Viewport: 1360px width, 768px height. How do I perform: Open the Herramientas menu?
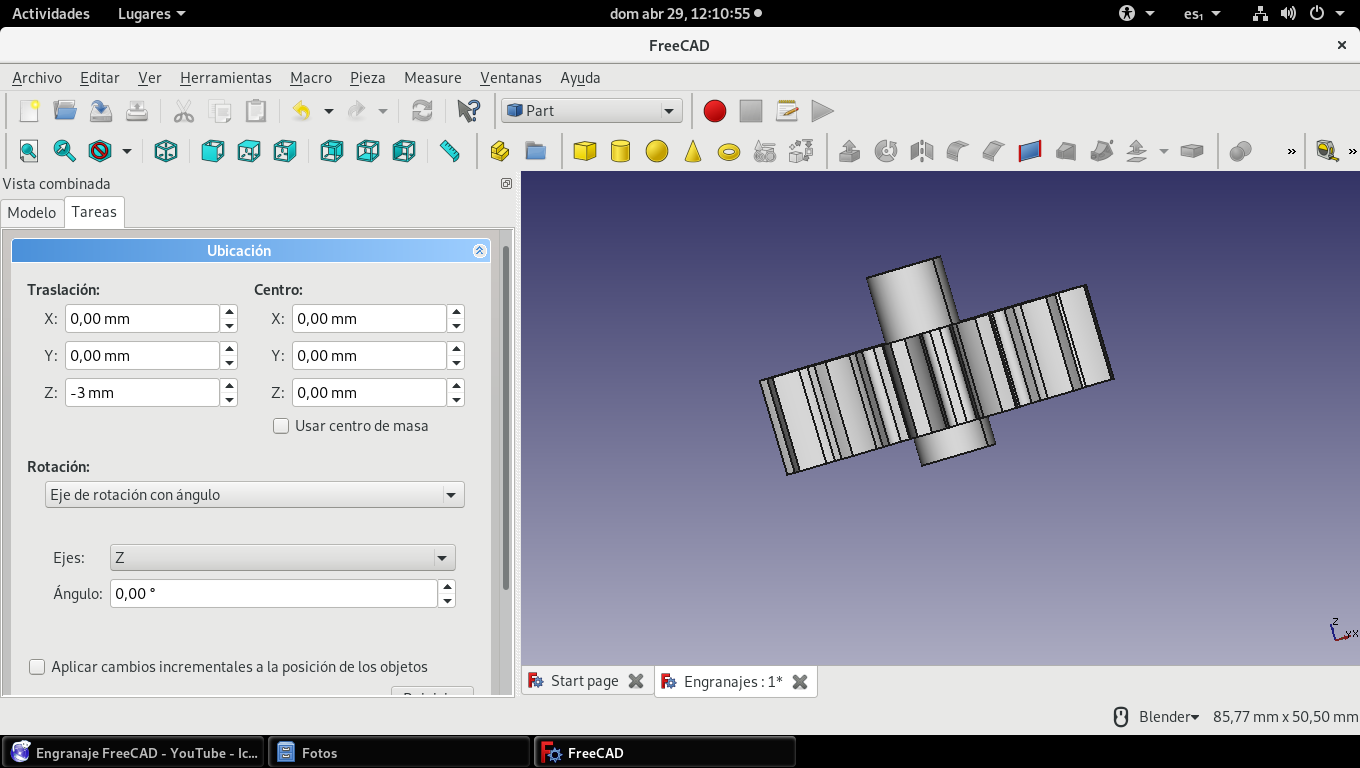tap(225, 78)
